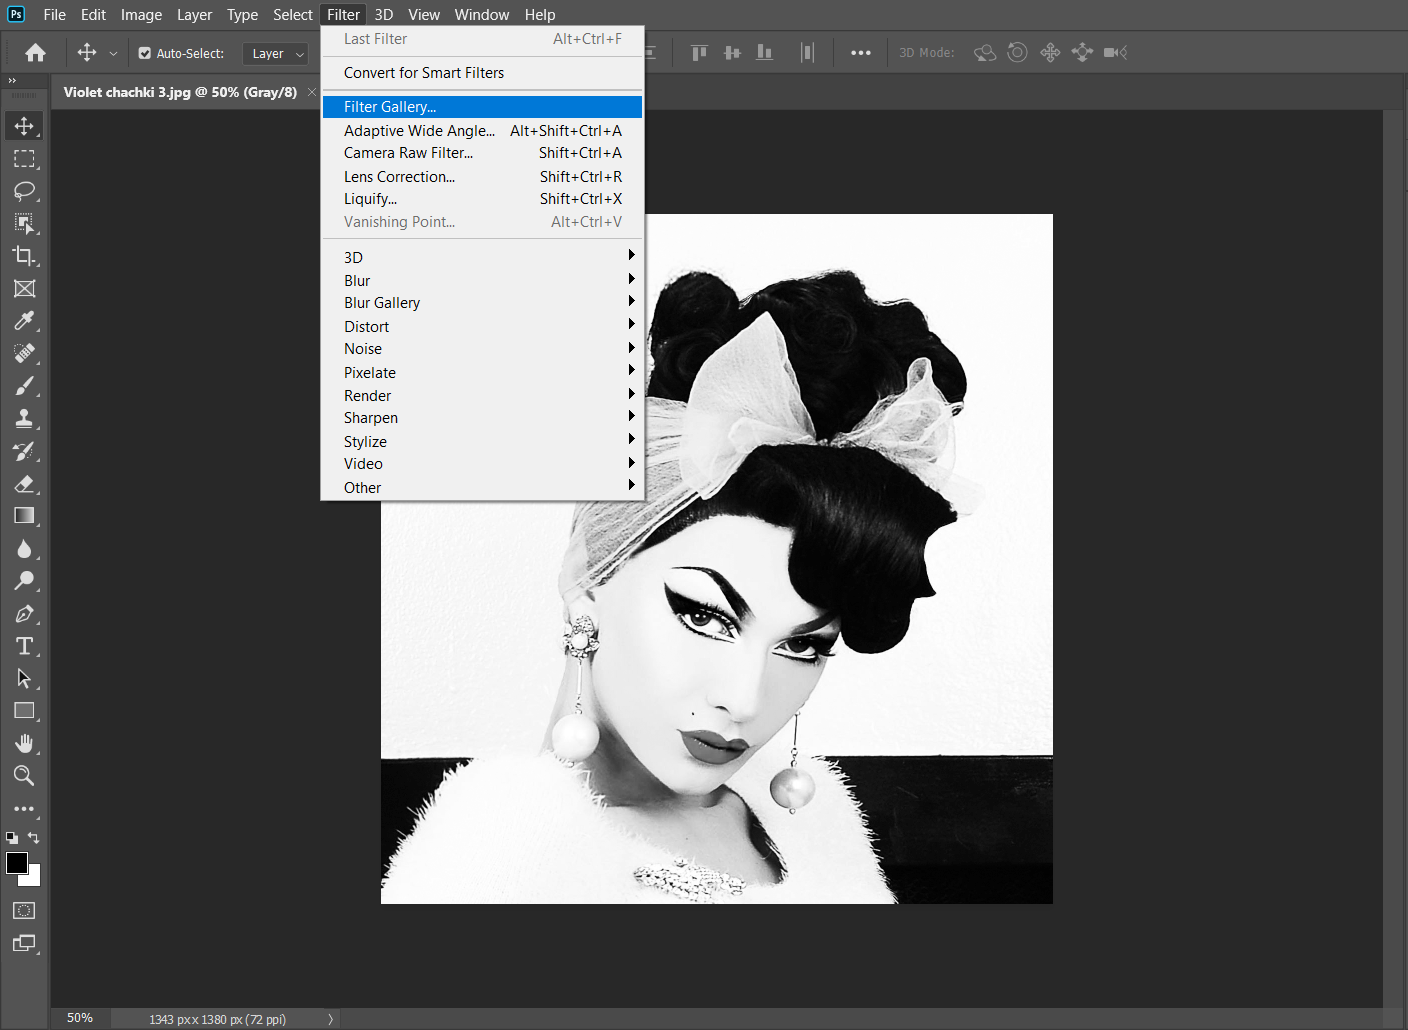
Task: Select the Pen tool
Action: [24, 614]
